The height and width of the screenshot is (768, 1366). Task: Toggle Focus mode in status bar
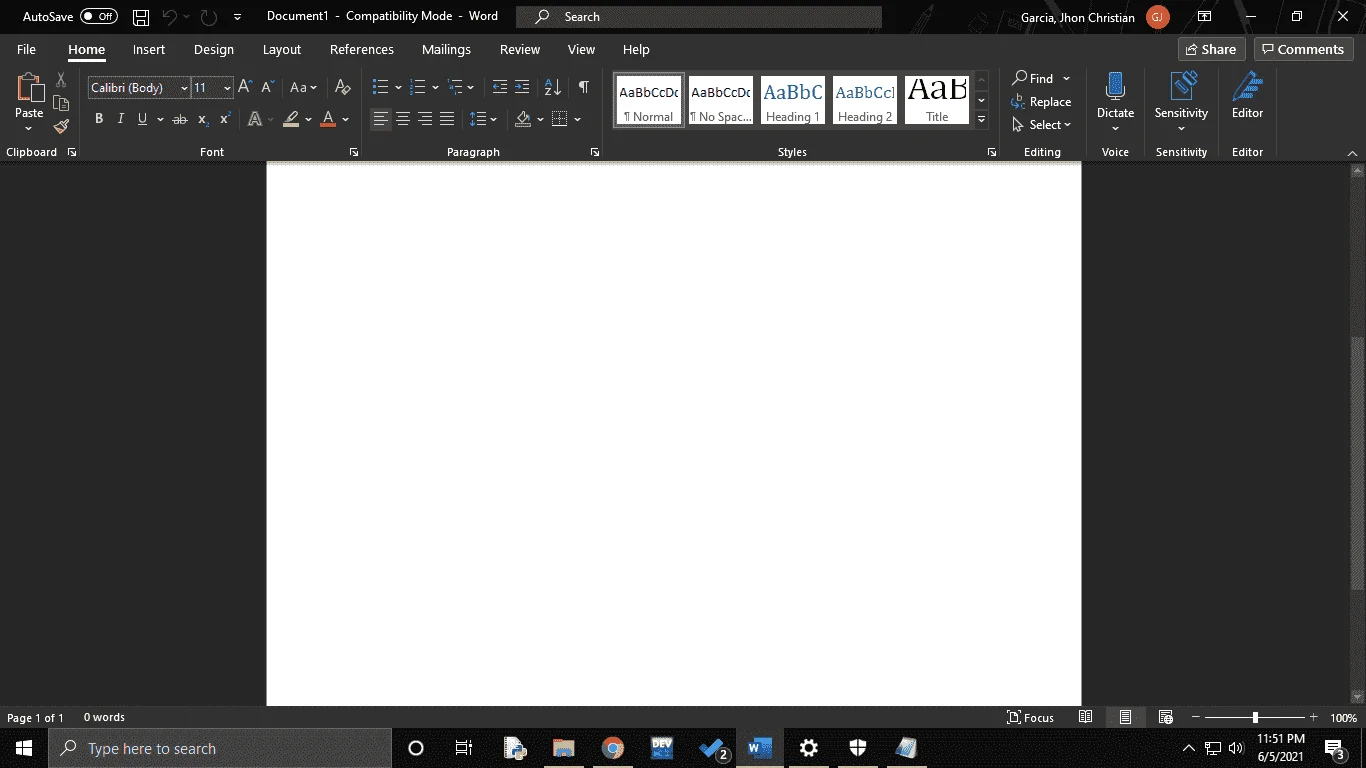pos(1030,717)
